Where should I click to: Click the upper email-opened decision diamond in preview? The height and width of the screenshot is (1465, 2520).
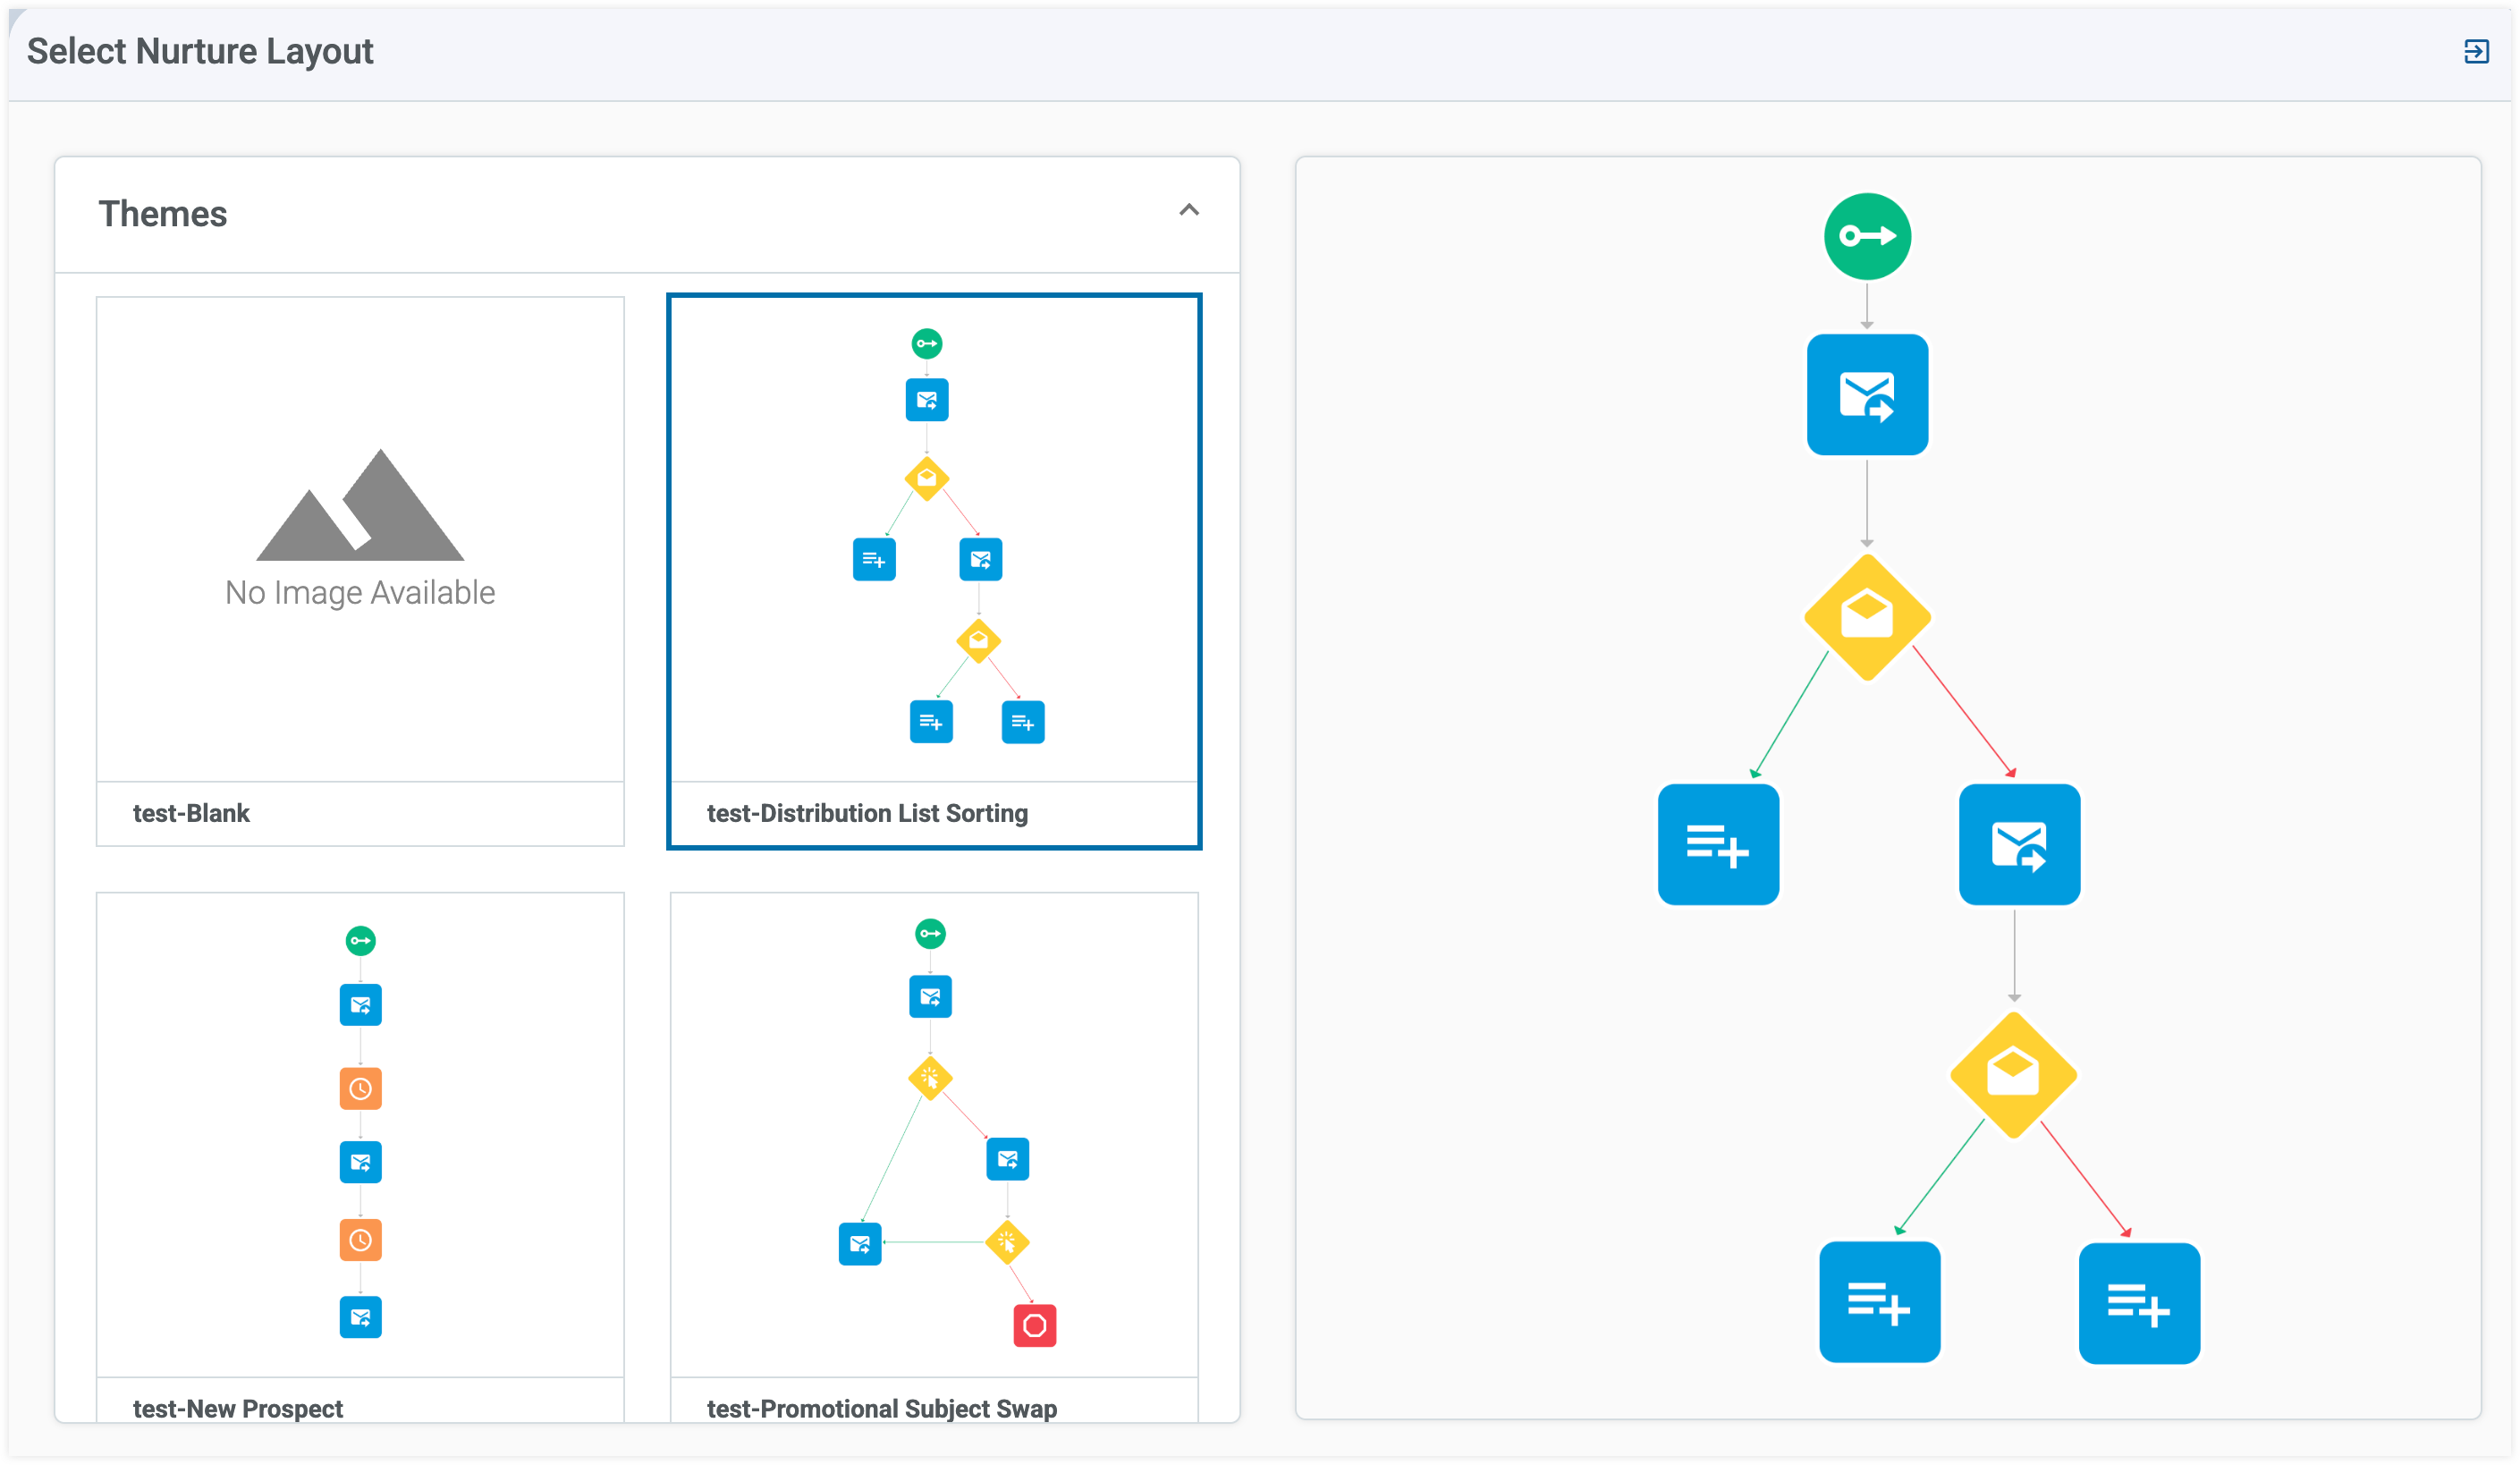click(x=1866, y=617)
